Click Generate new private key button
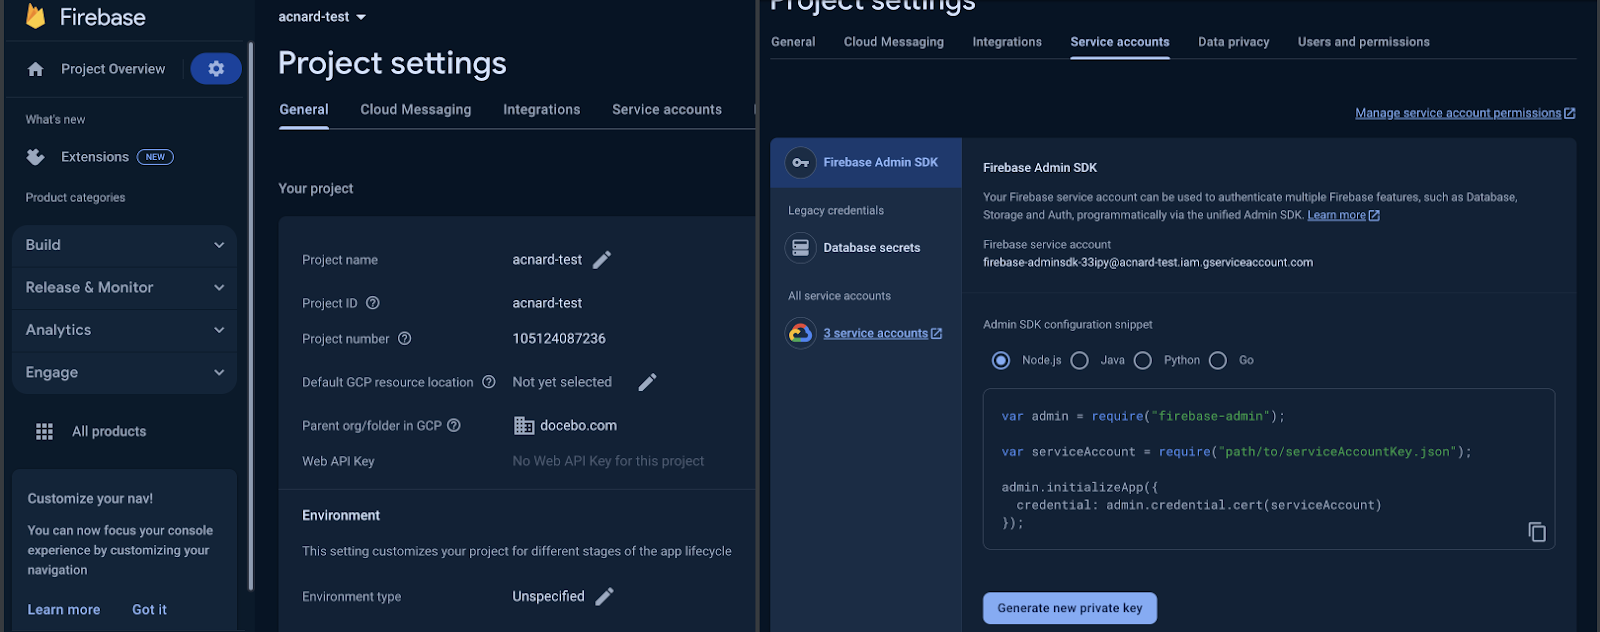1600x632 pixels. point(1070,608)
